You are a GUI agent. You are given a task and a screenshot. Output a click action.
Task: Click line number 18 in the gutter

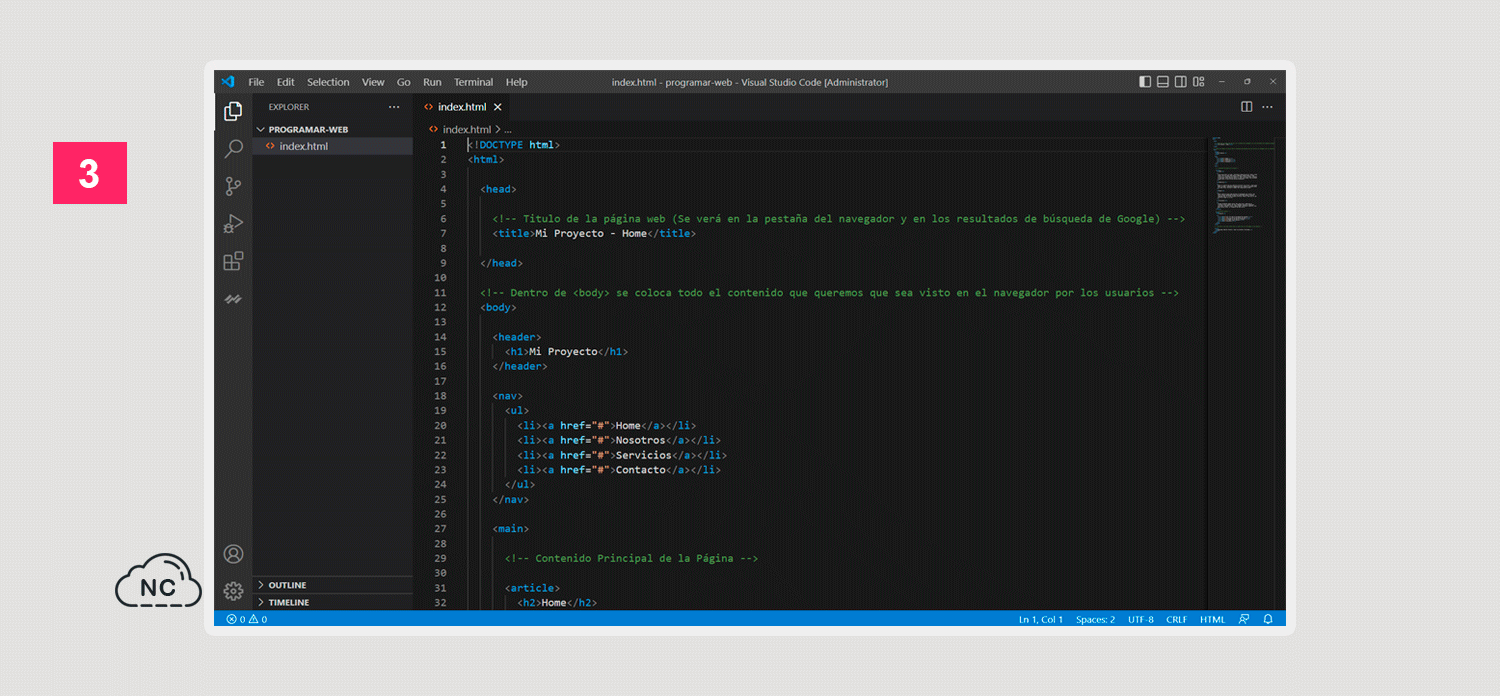tap(441, 396)
